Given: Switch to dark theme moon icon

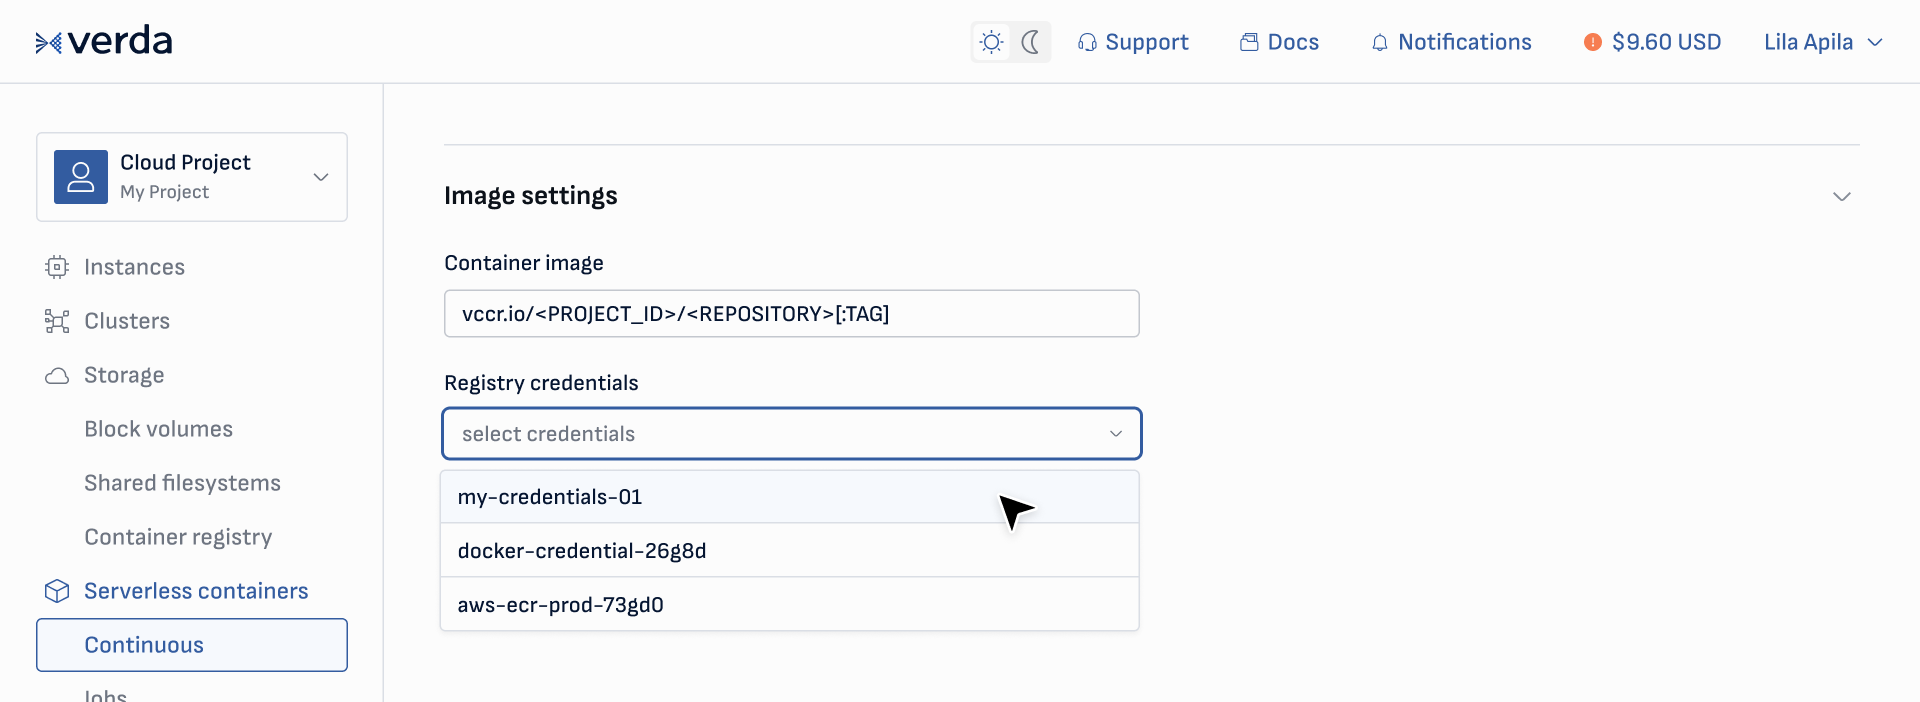Looking at the screenshot, I should pos(1031,42).
